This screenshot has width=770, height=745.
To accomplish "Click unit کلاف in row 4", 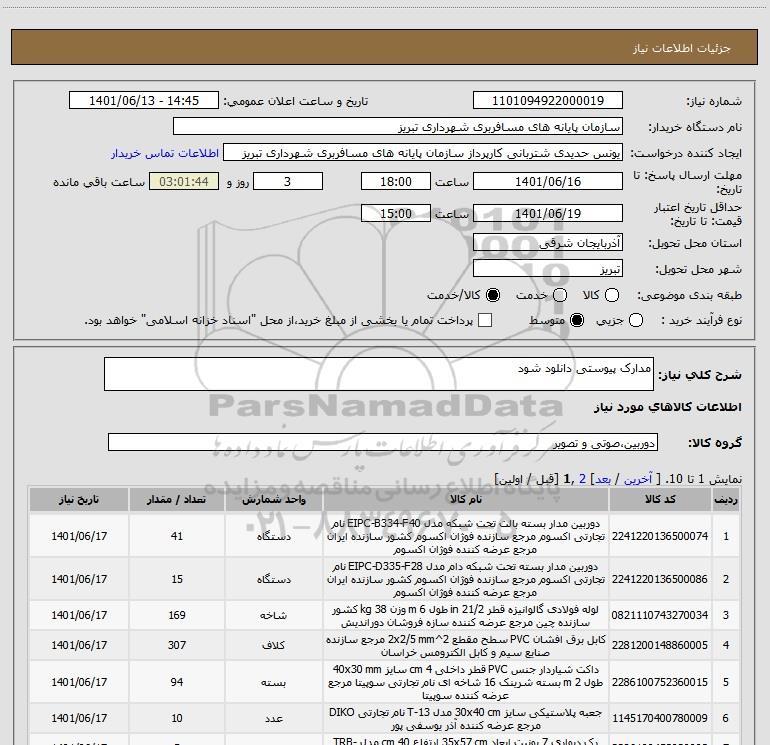I will coord(274,645).
